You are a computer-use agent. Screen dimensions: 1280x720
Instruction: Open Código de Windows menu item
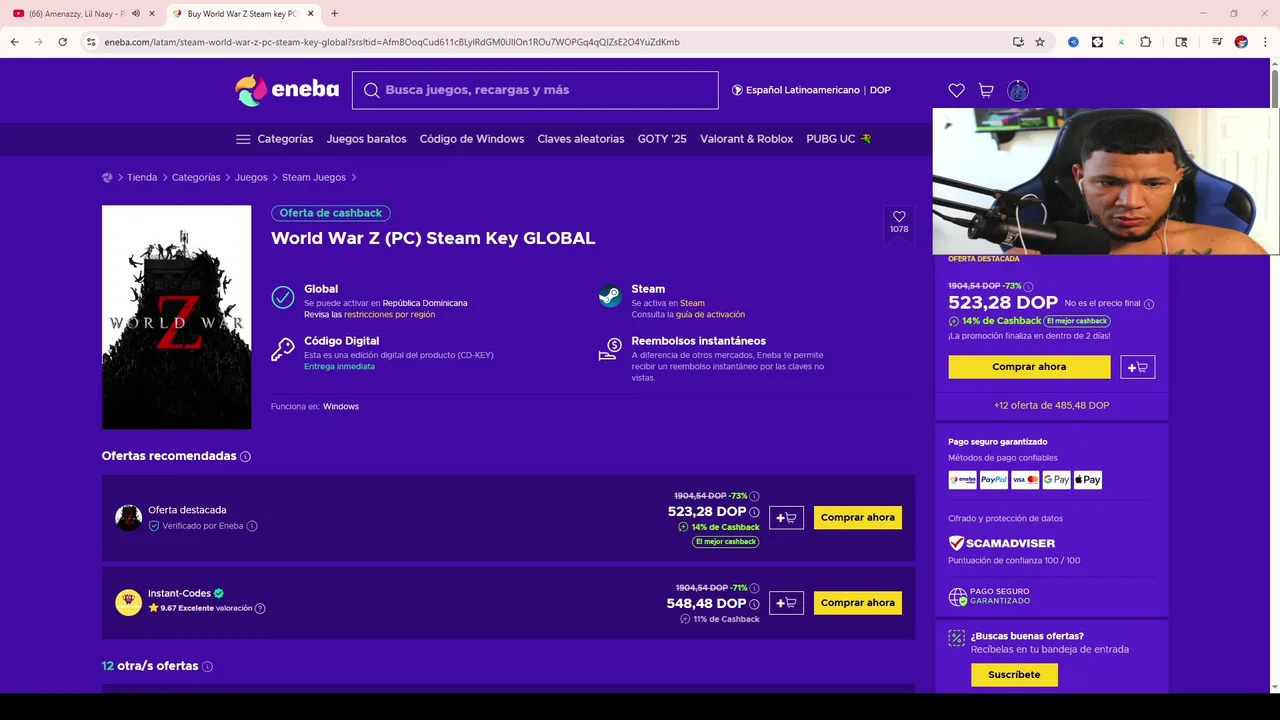click(x=472, y=139)
